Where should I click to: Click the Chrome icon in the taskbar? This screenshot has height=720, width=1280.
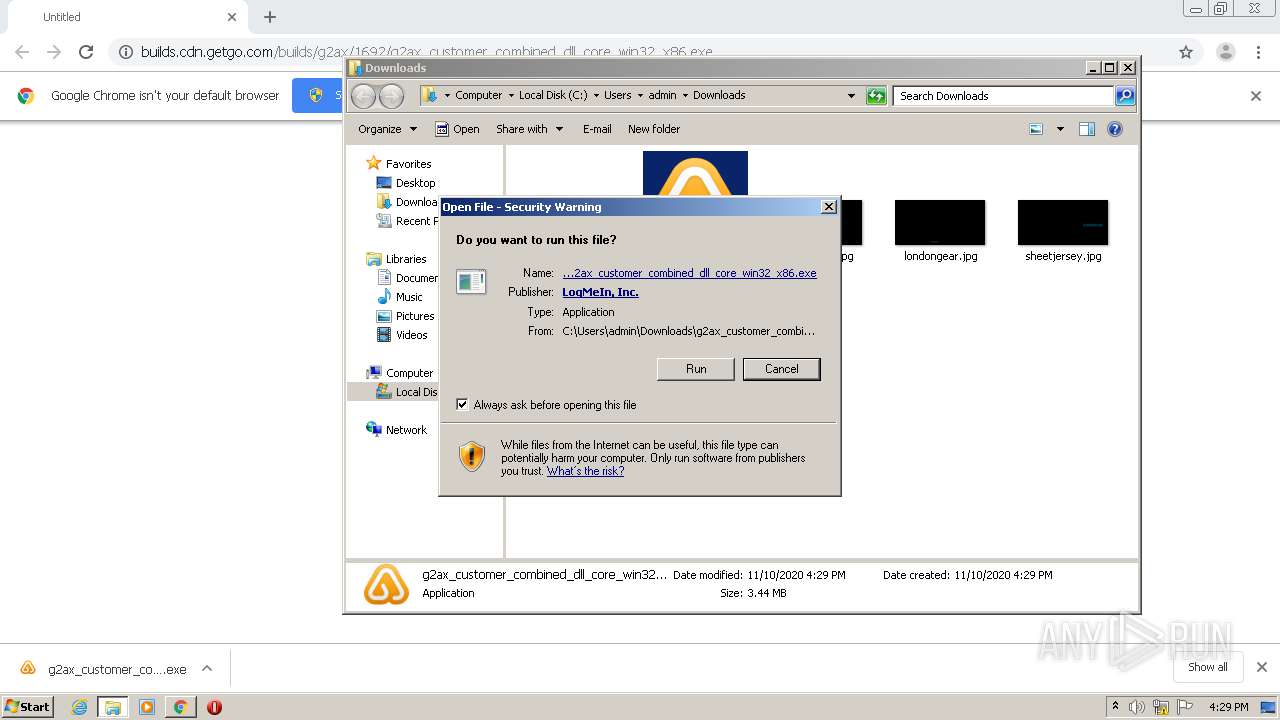pyautogui.click(x=180, y=707)
